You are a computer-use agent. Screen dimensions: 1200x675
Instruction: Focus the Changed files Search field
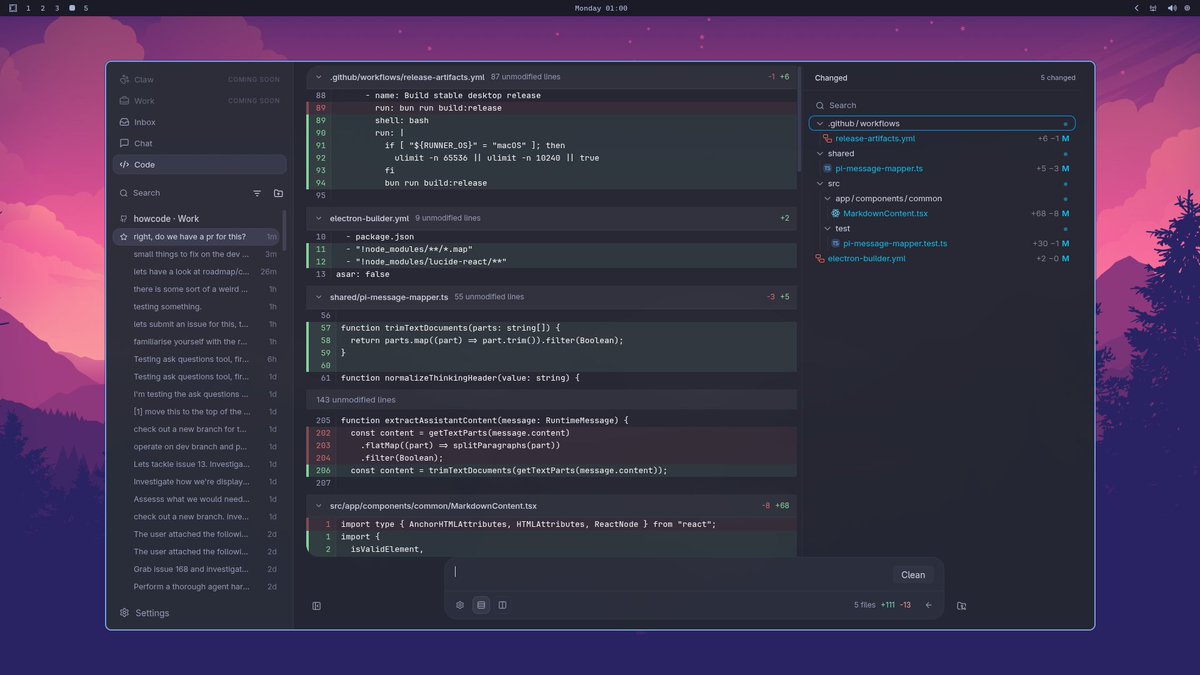point(943,105)
